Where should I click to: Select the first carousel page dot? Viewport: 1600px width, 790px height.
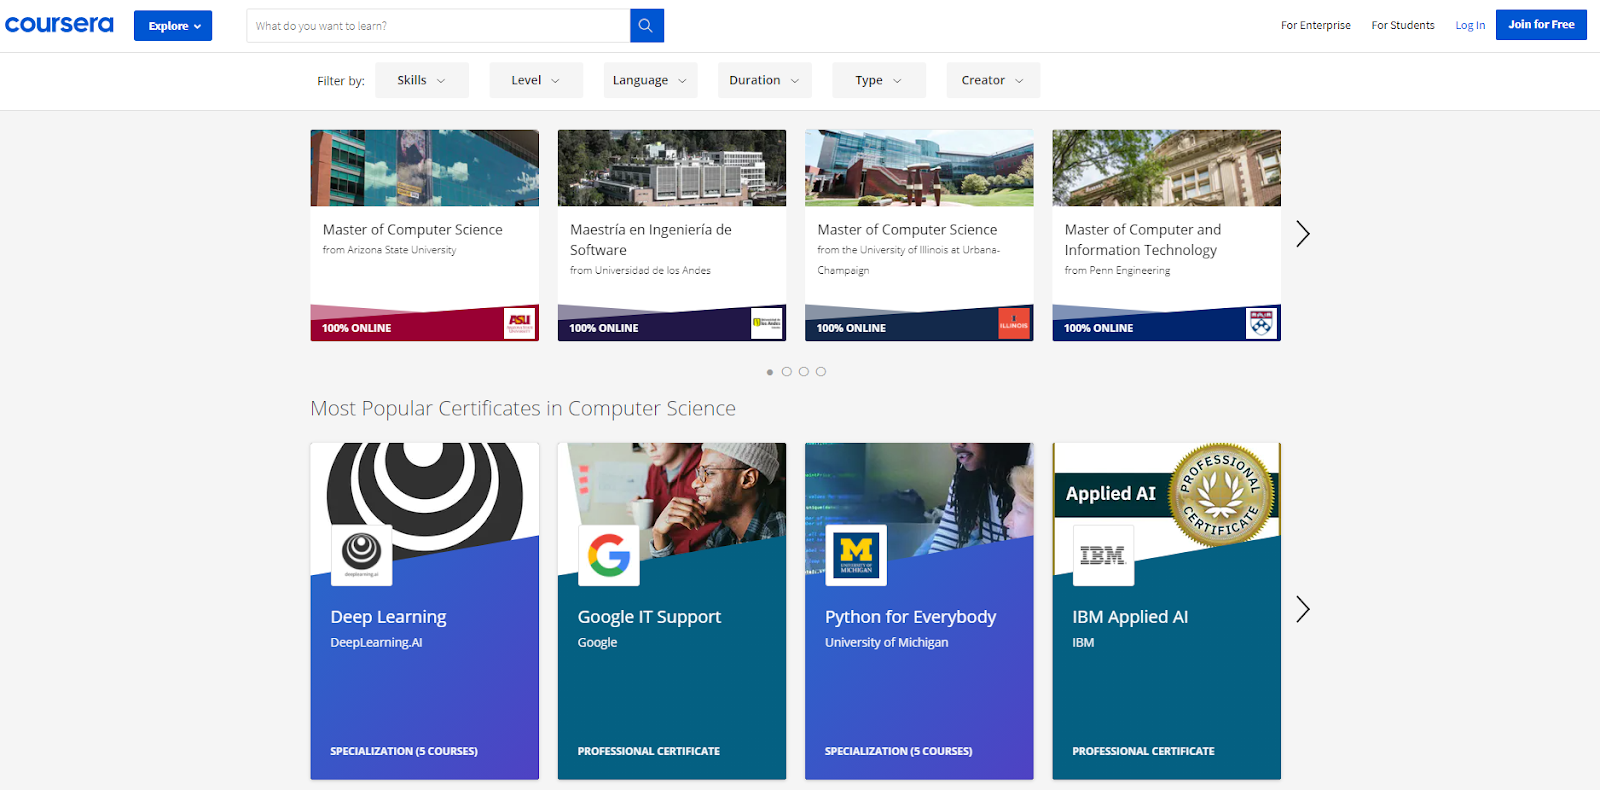click(x=770, y=372)
